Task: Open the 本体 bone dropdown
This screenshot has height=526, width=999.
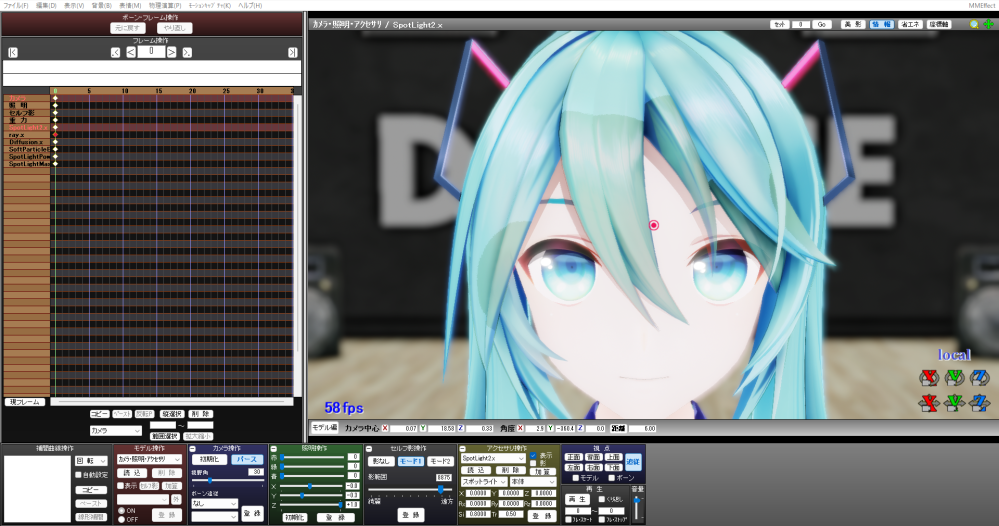Action: point(533,482)
